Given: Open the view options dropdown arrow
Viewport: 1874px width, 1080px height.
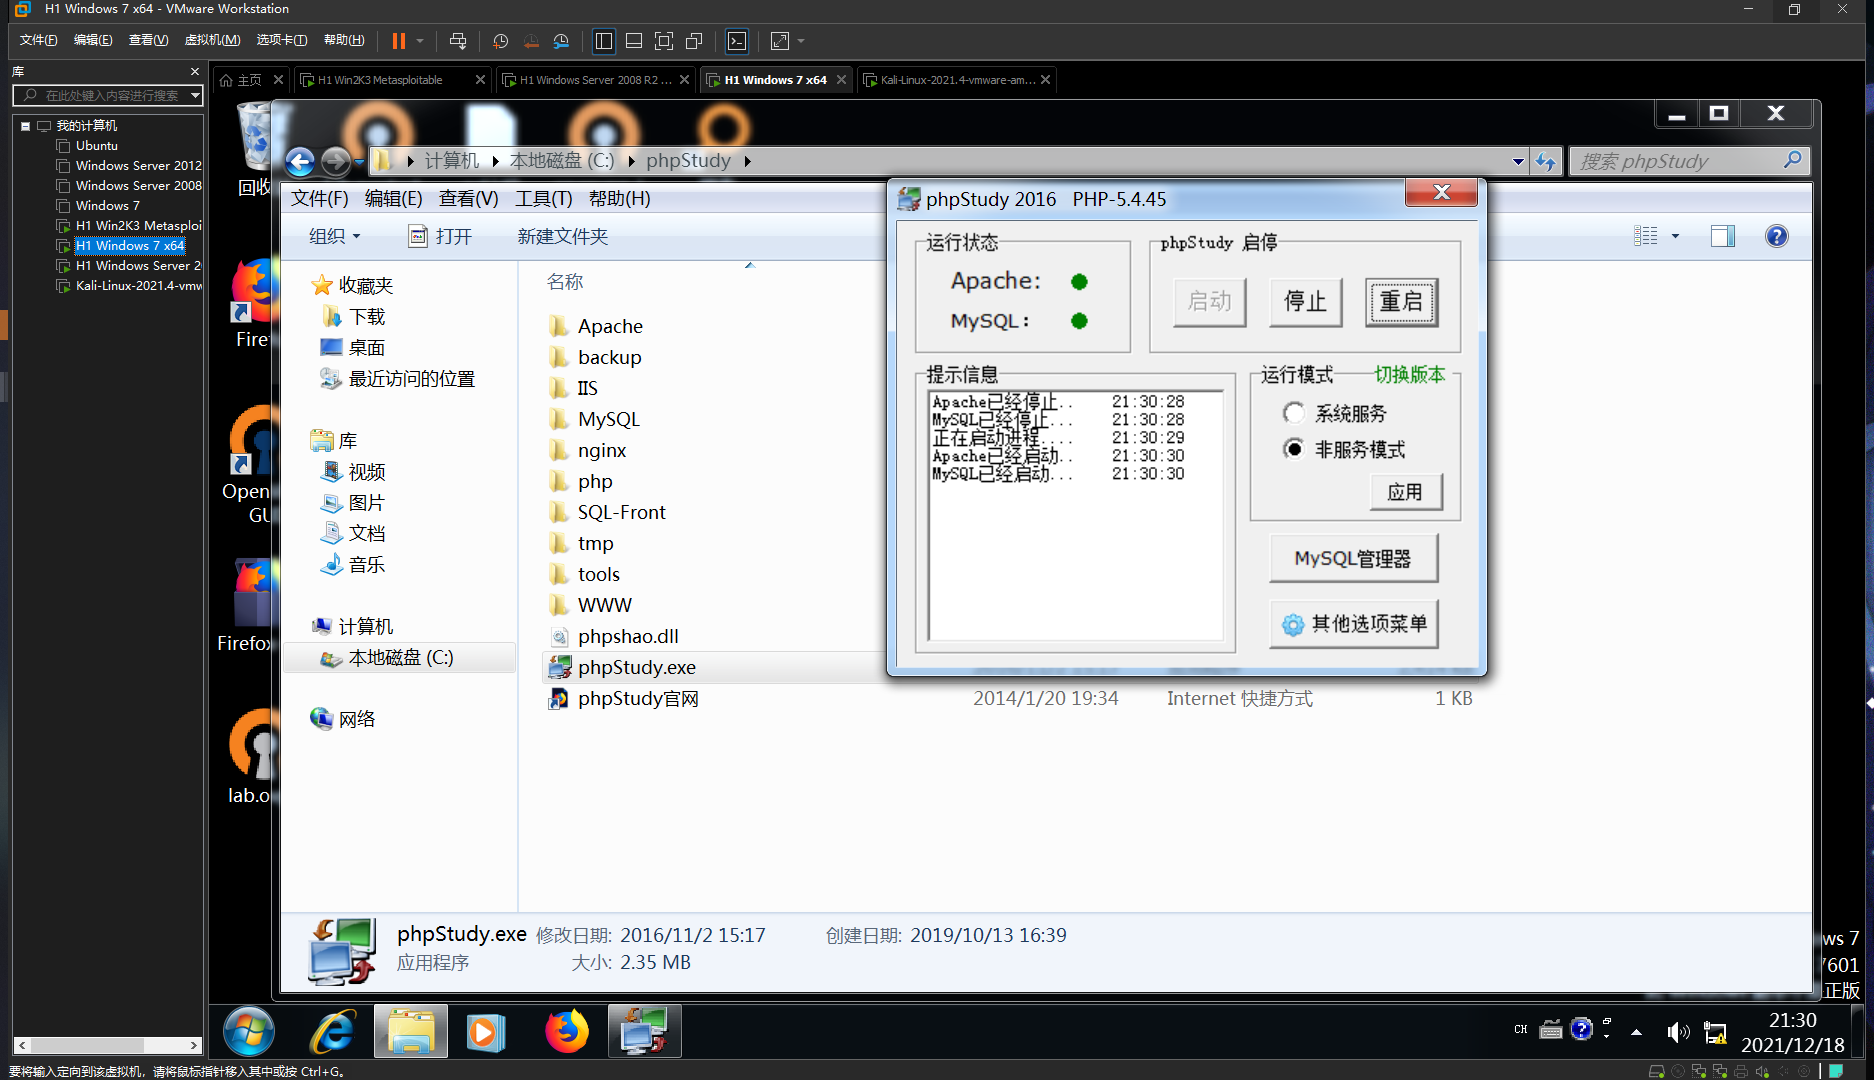Looking at the screenshot, I should [1675, 236].
